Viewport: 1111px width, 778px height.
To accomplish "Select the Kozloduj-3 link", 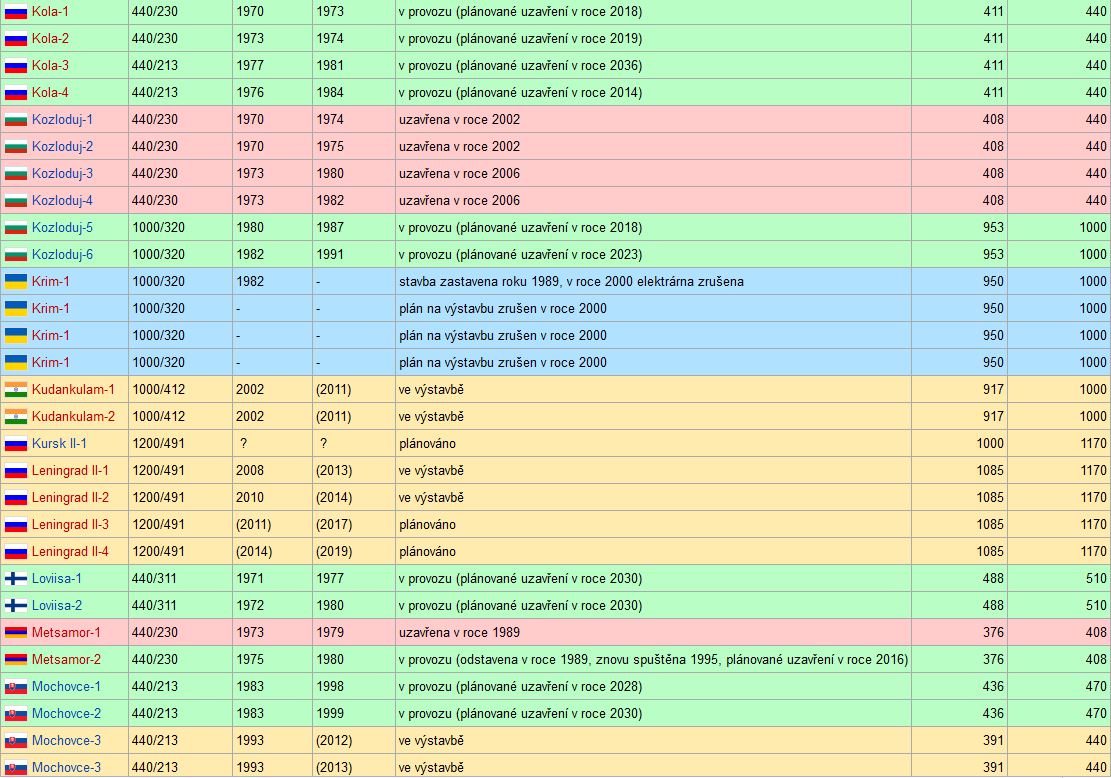I will 62,174.
